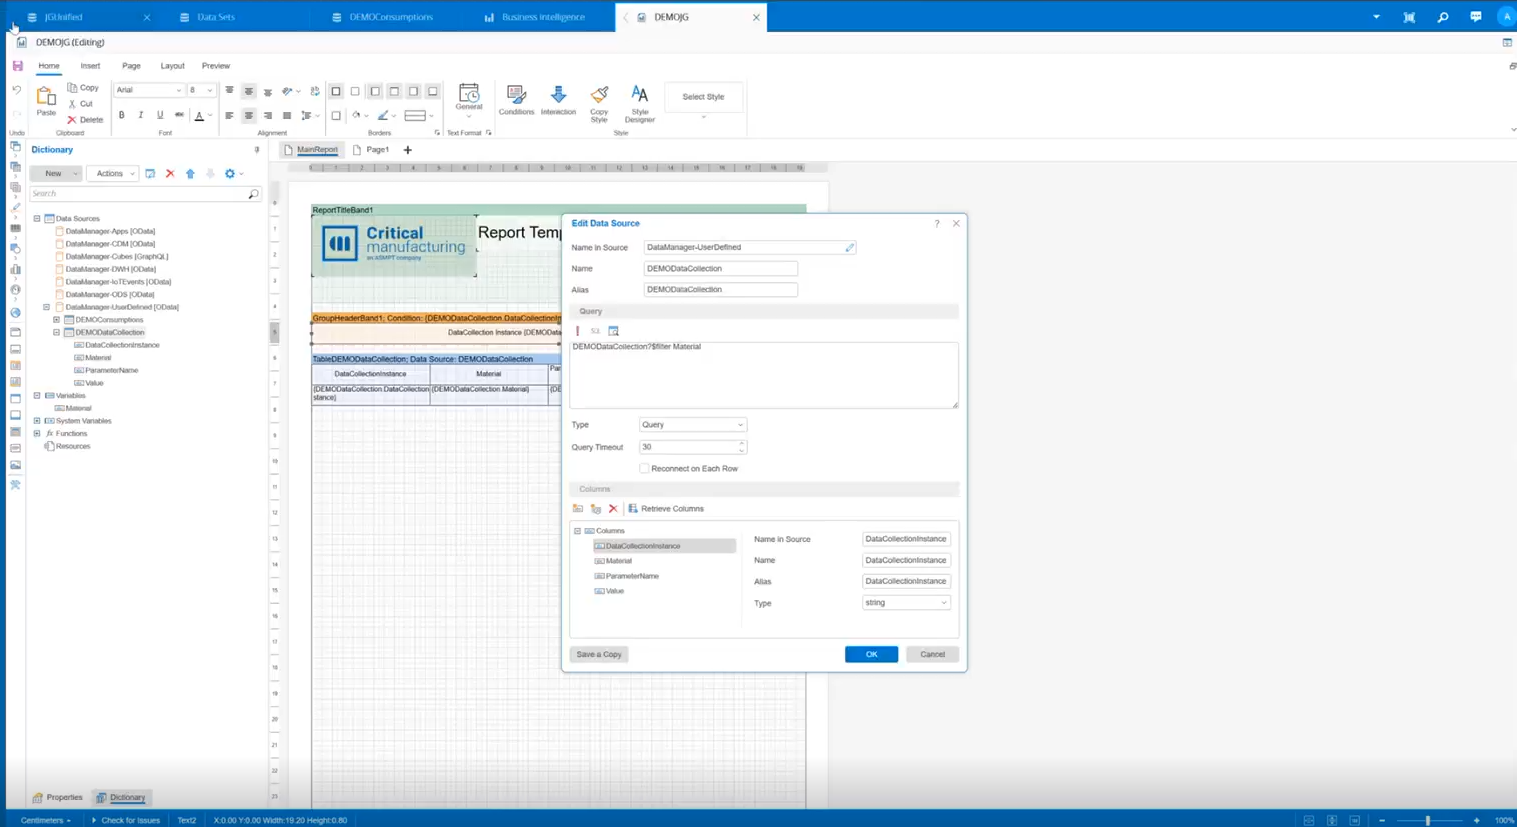Viewport: 1517px width, 827px height.
Task: Open the border fill color picker
Action: (359, 116)
